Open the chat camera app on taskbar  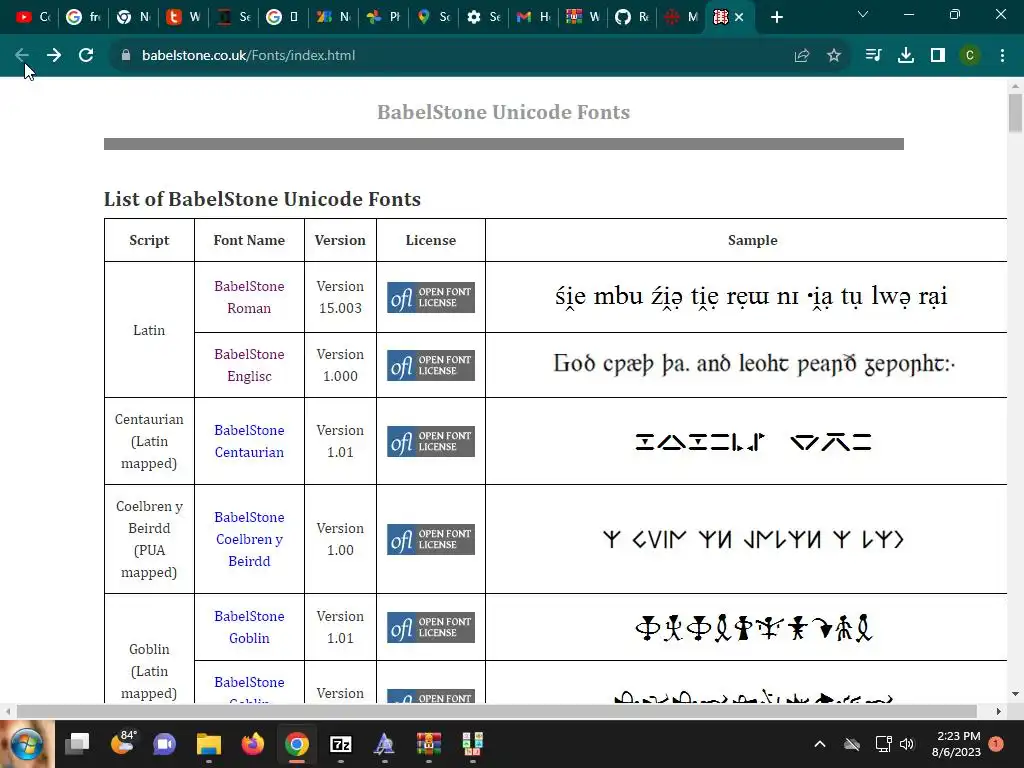tap(165, 744)
